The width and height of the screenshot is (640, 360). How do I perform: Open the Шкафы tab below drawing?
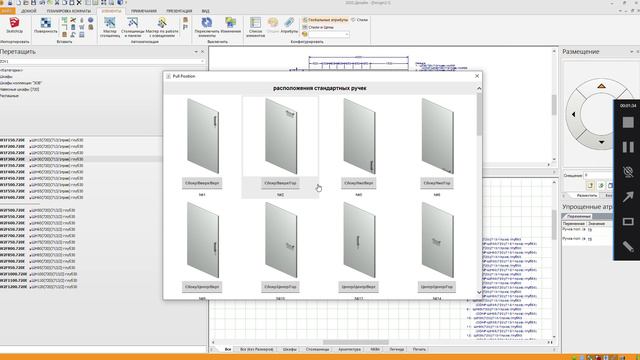tap(290, 349)
